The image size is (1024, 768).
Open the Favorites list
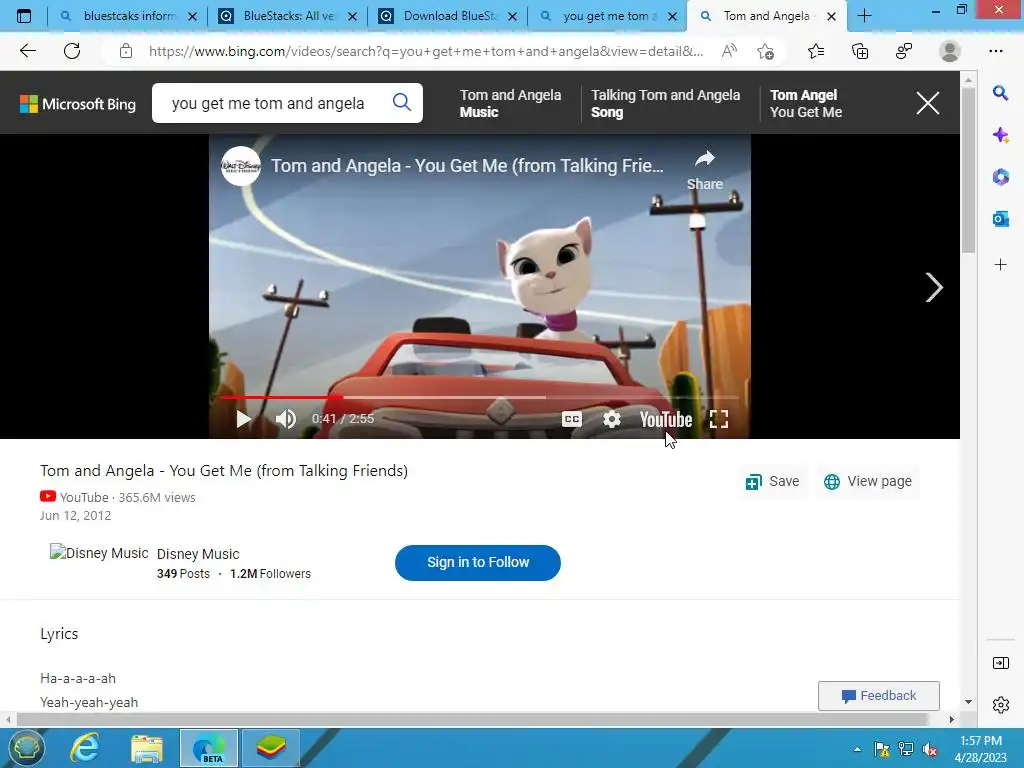tap(816, 51)
